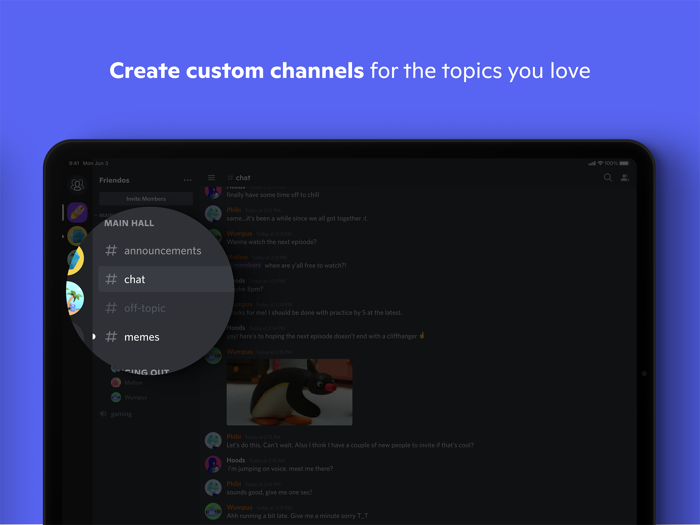Viewport: 700px width, 525px height.
Task: Open the search magnifier icon
Action: click(x=608, y=178)
